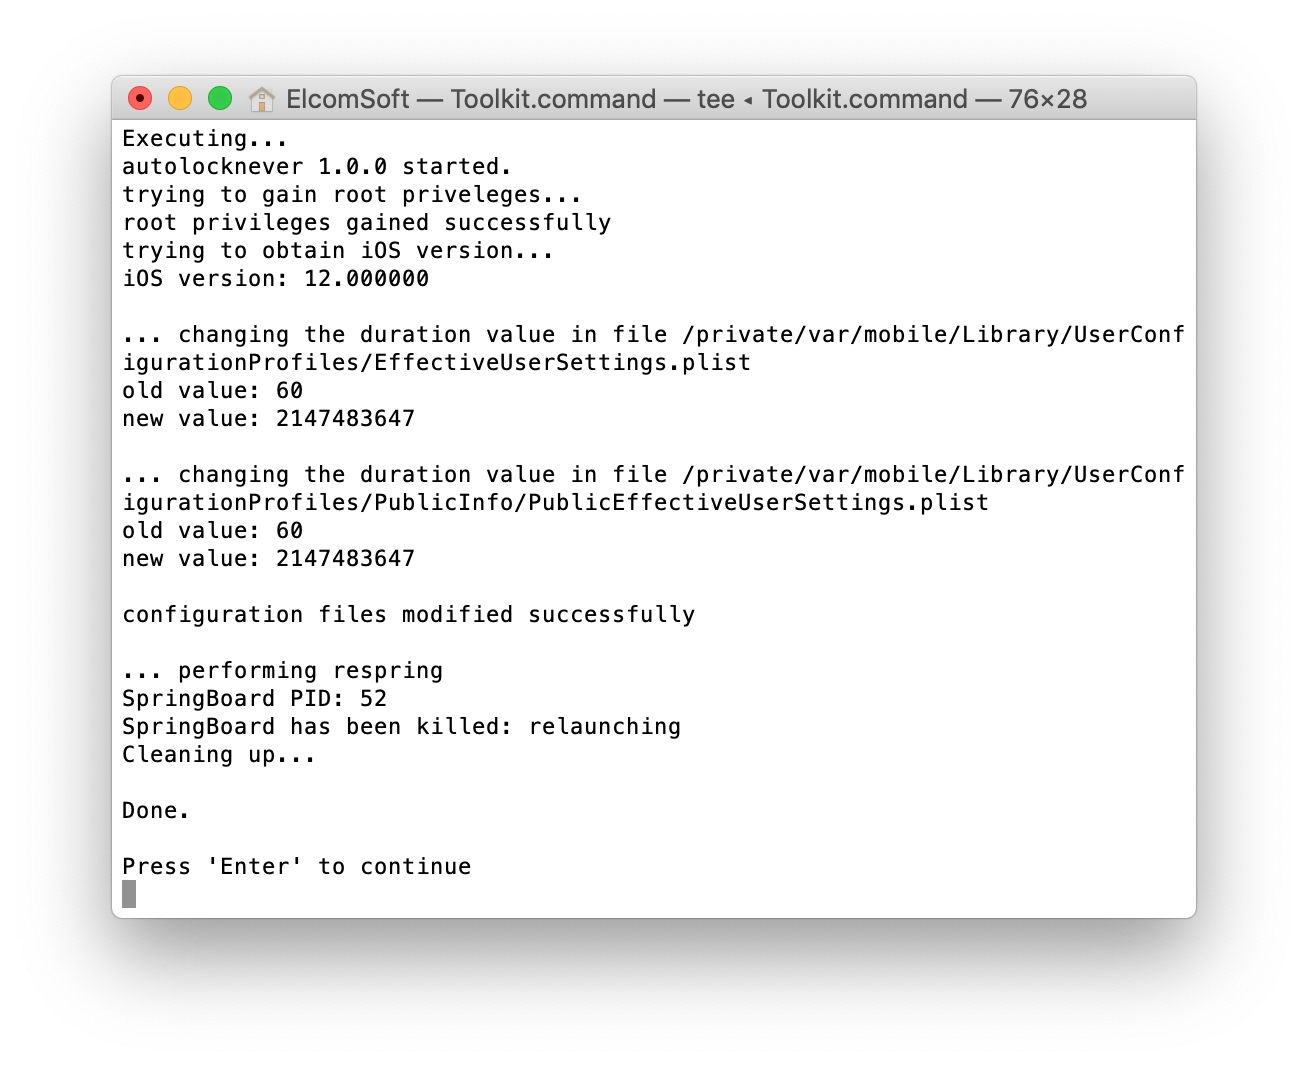Click the first 'new value: 2147483647' line
The image size is (1308, 1066).
268,418
